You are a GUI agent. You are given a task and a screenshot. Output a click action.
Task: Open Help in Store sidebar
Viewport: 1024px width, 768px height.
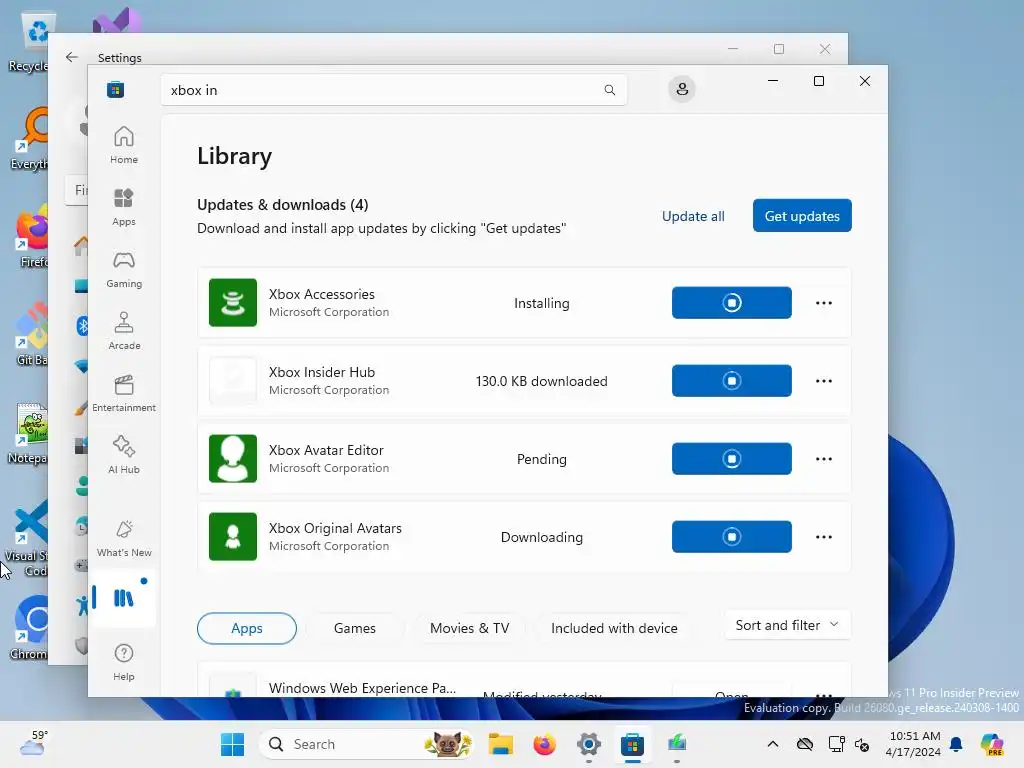coord(123,662)
